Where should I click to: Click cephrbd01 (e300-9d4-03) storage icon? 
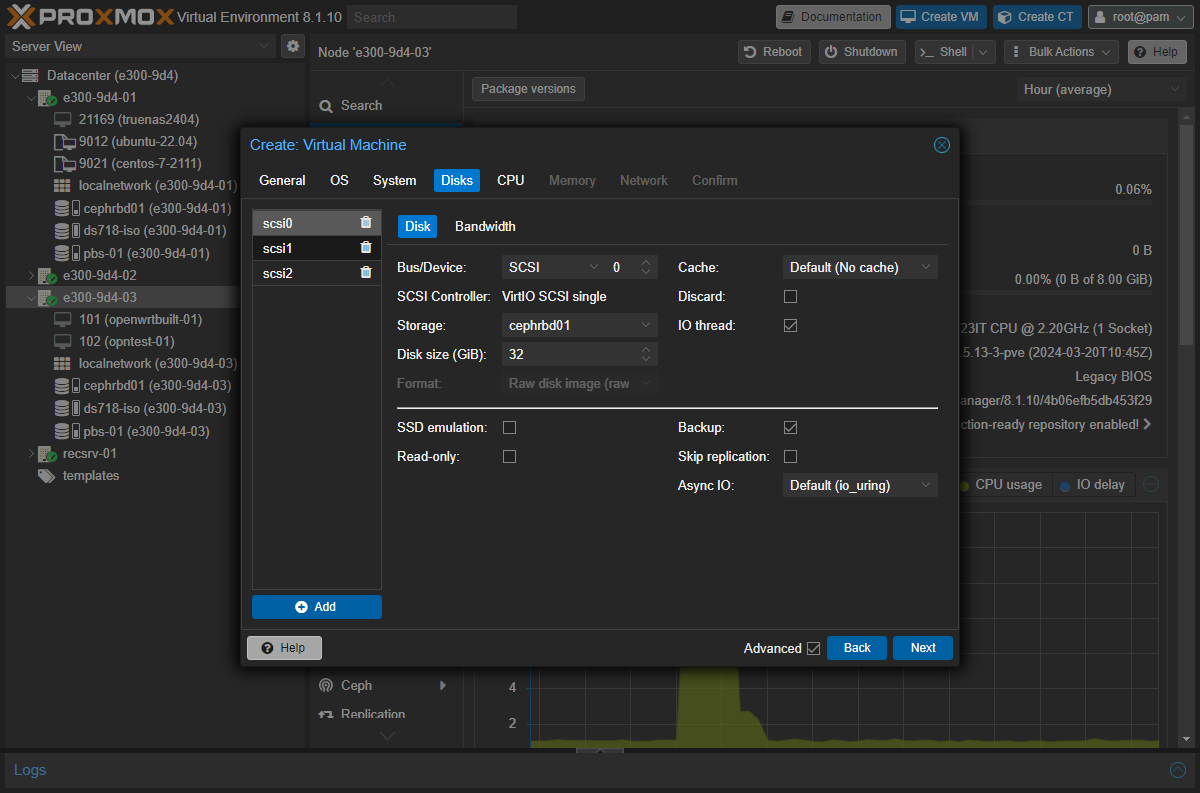[66, 386]
